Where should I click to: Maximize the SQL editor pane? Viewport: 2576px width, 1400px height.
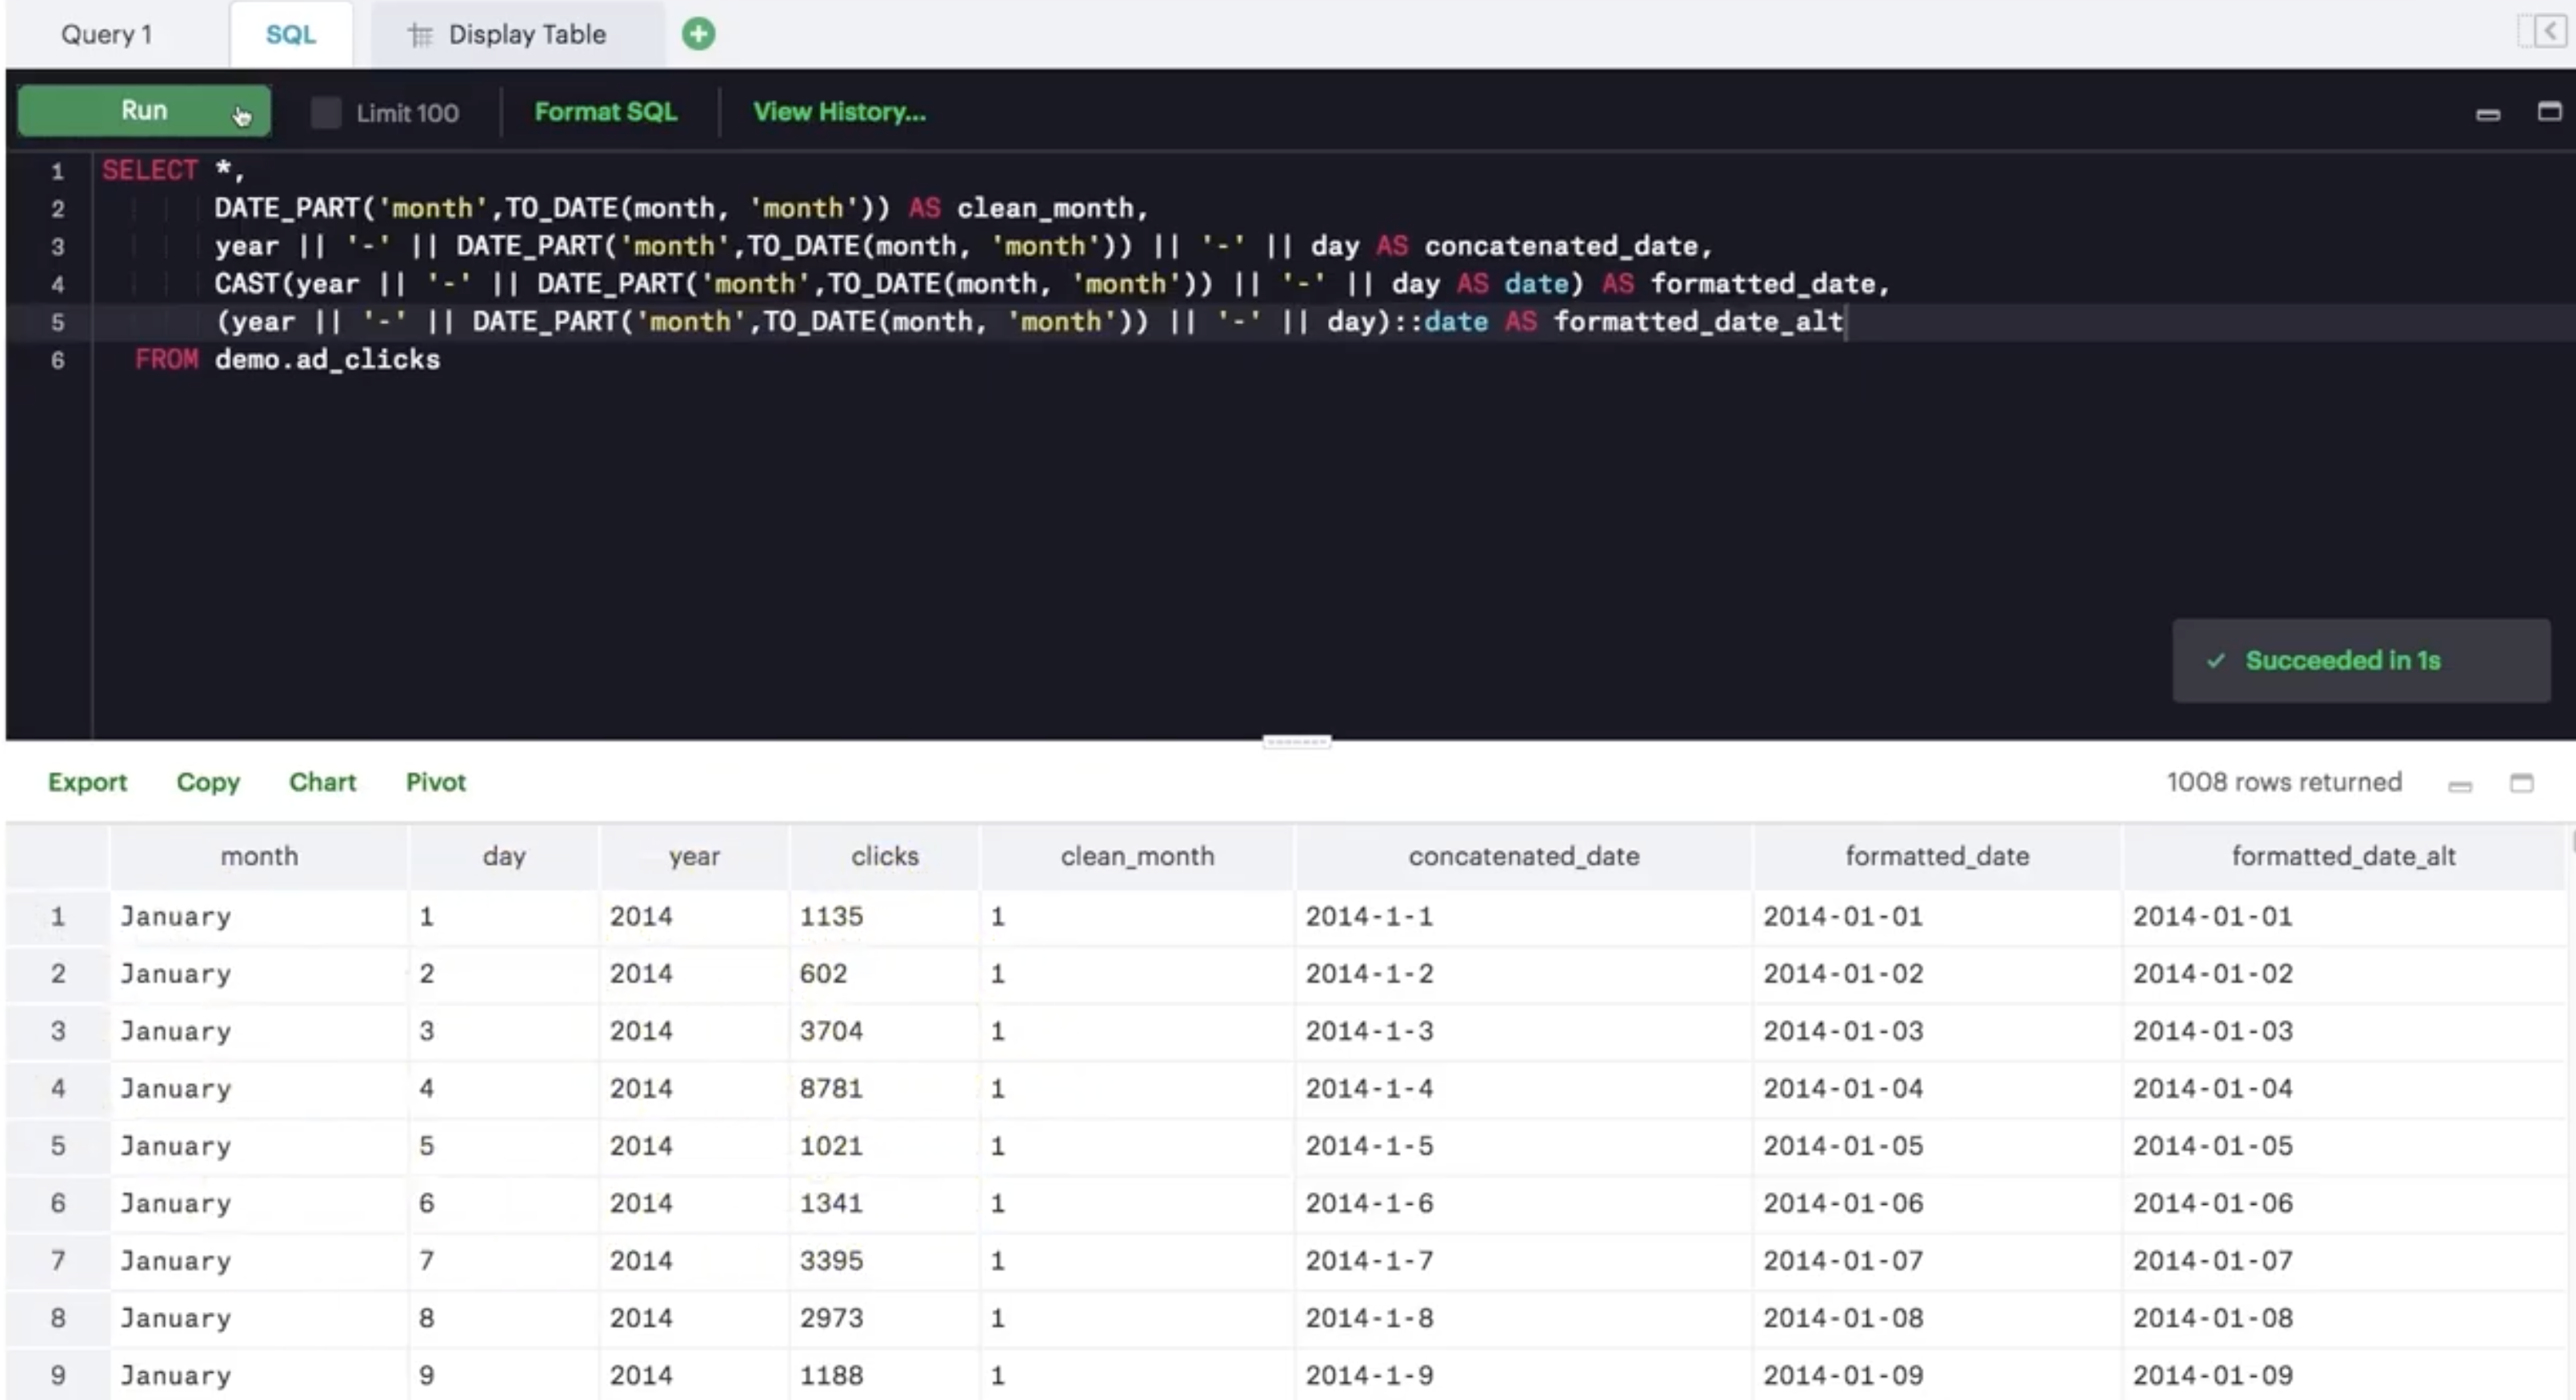coord(2549,111)
